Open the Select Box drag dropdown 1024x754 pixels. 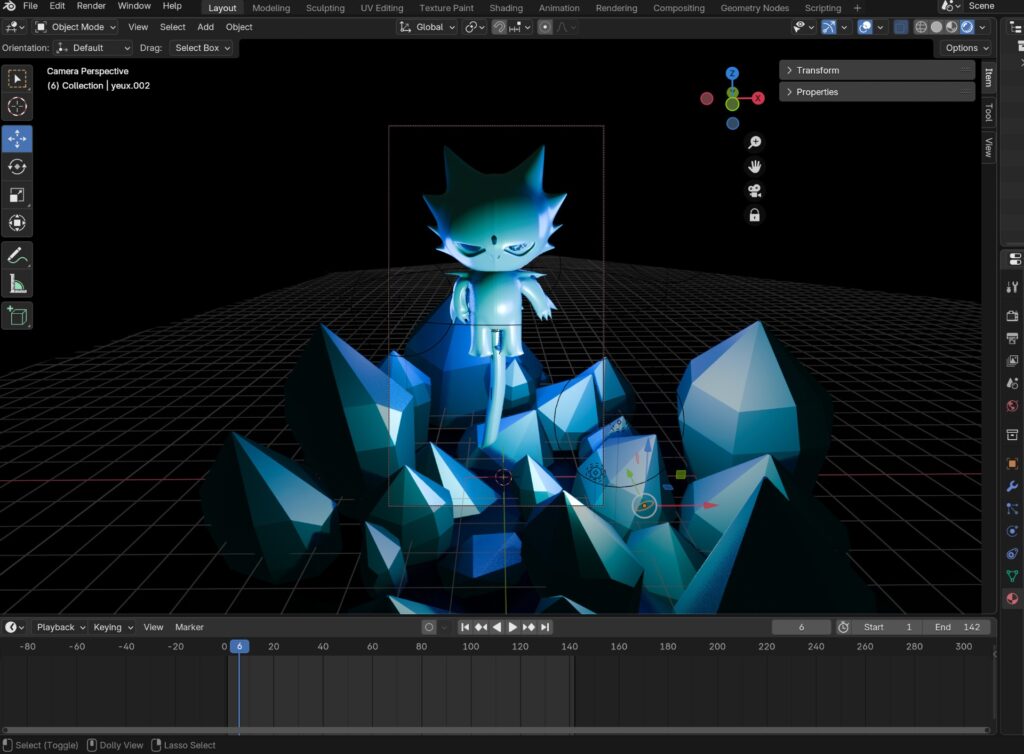point(202,48)
